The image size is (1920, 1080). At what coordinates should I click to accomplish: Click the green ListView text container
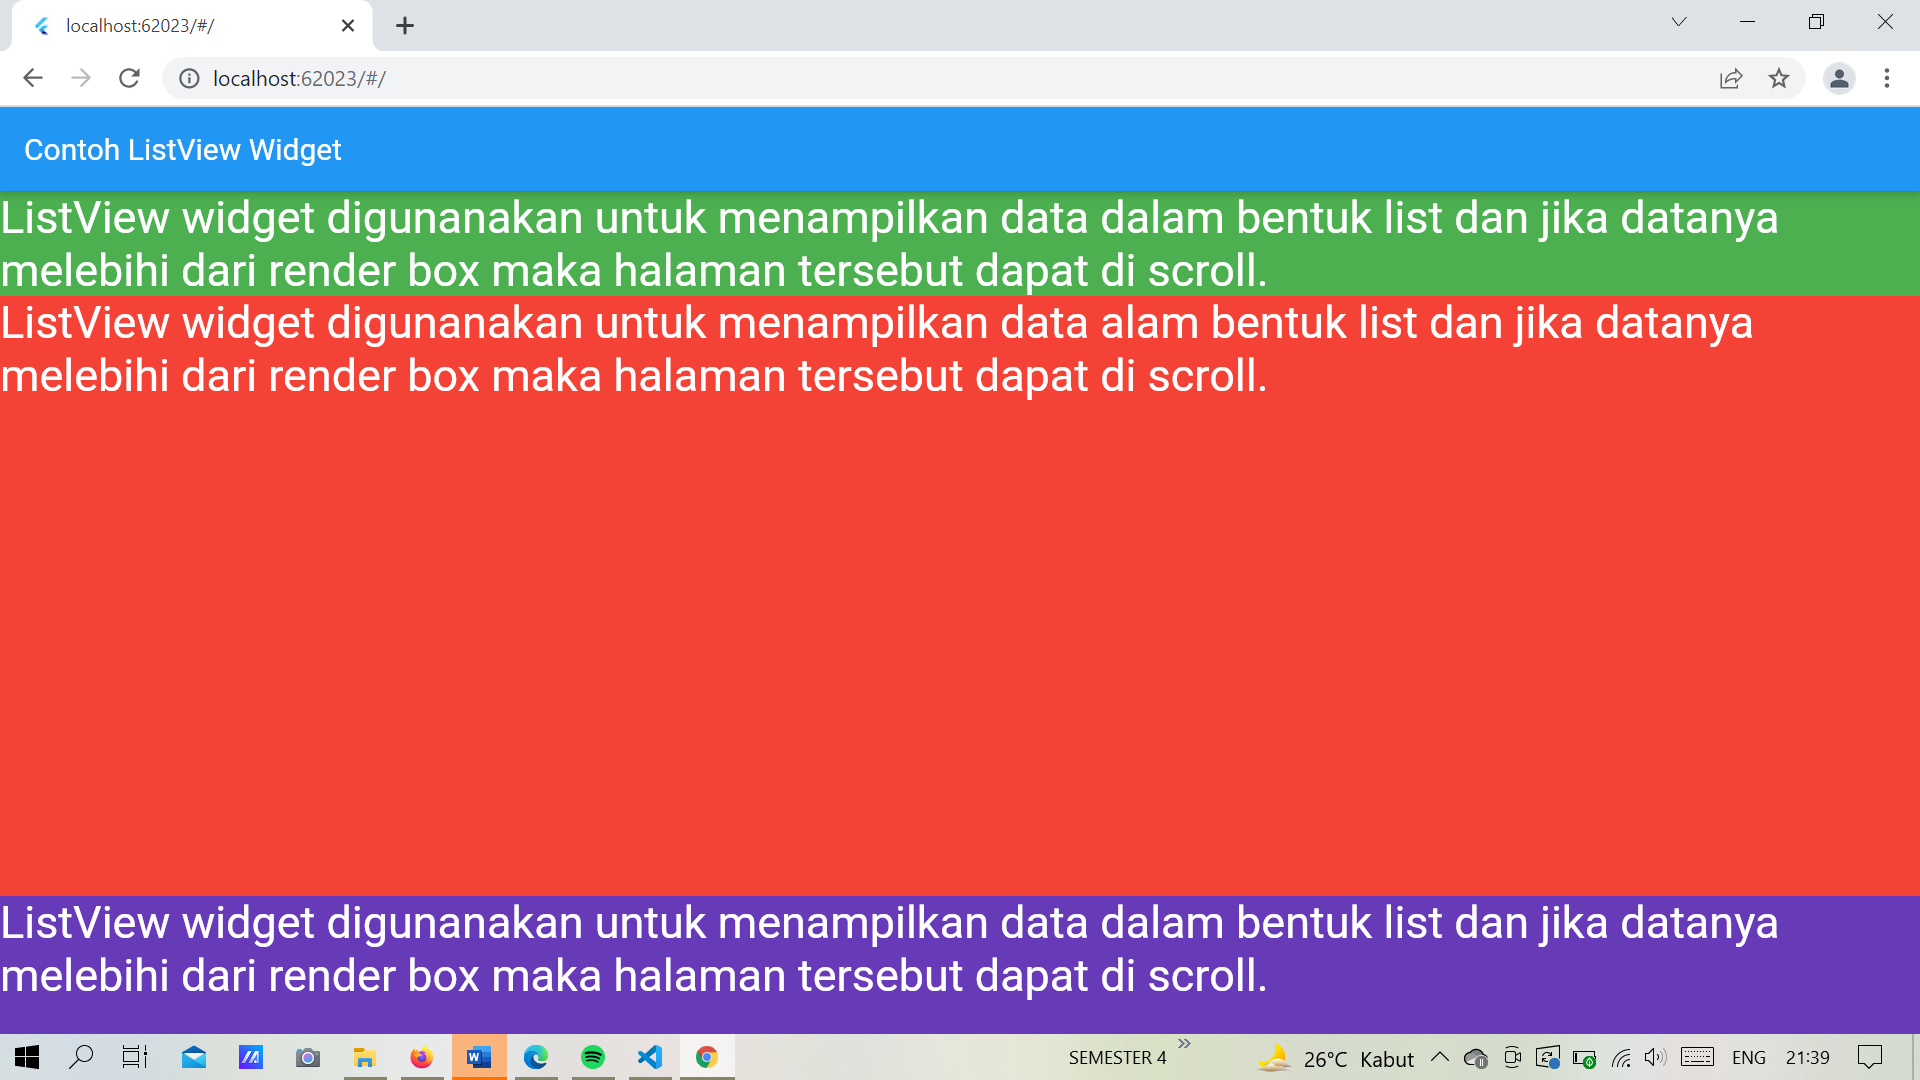pos(960,244)
